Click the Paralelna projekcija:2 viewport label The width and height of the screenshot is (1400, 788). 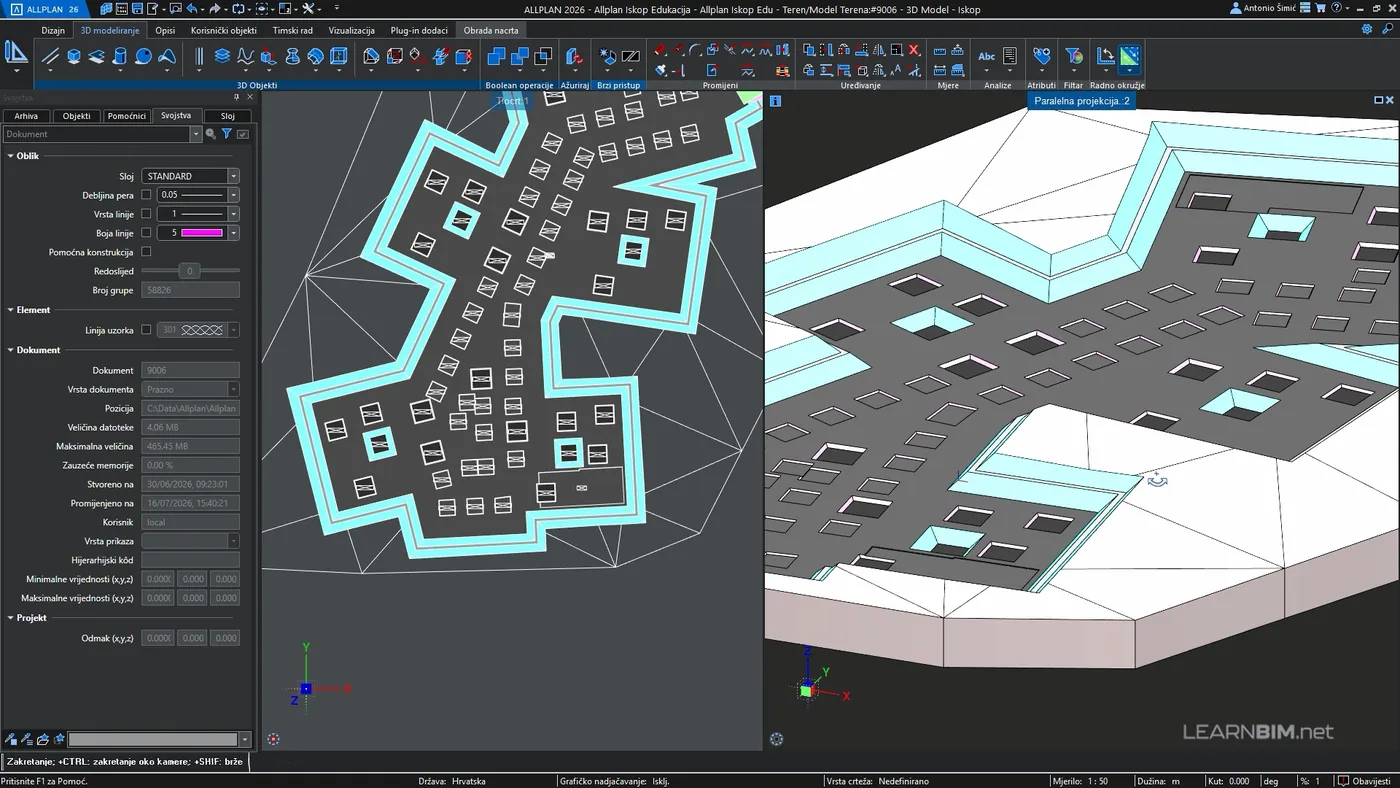click(1082, 101)
